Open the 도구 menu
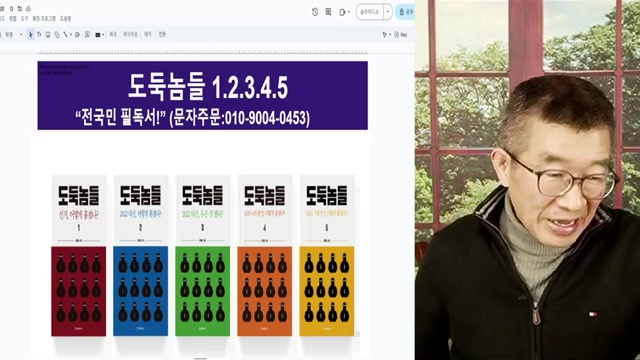 click(24, 19)
